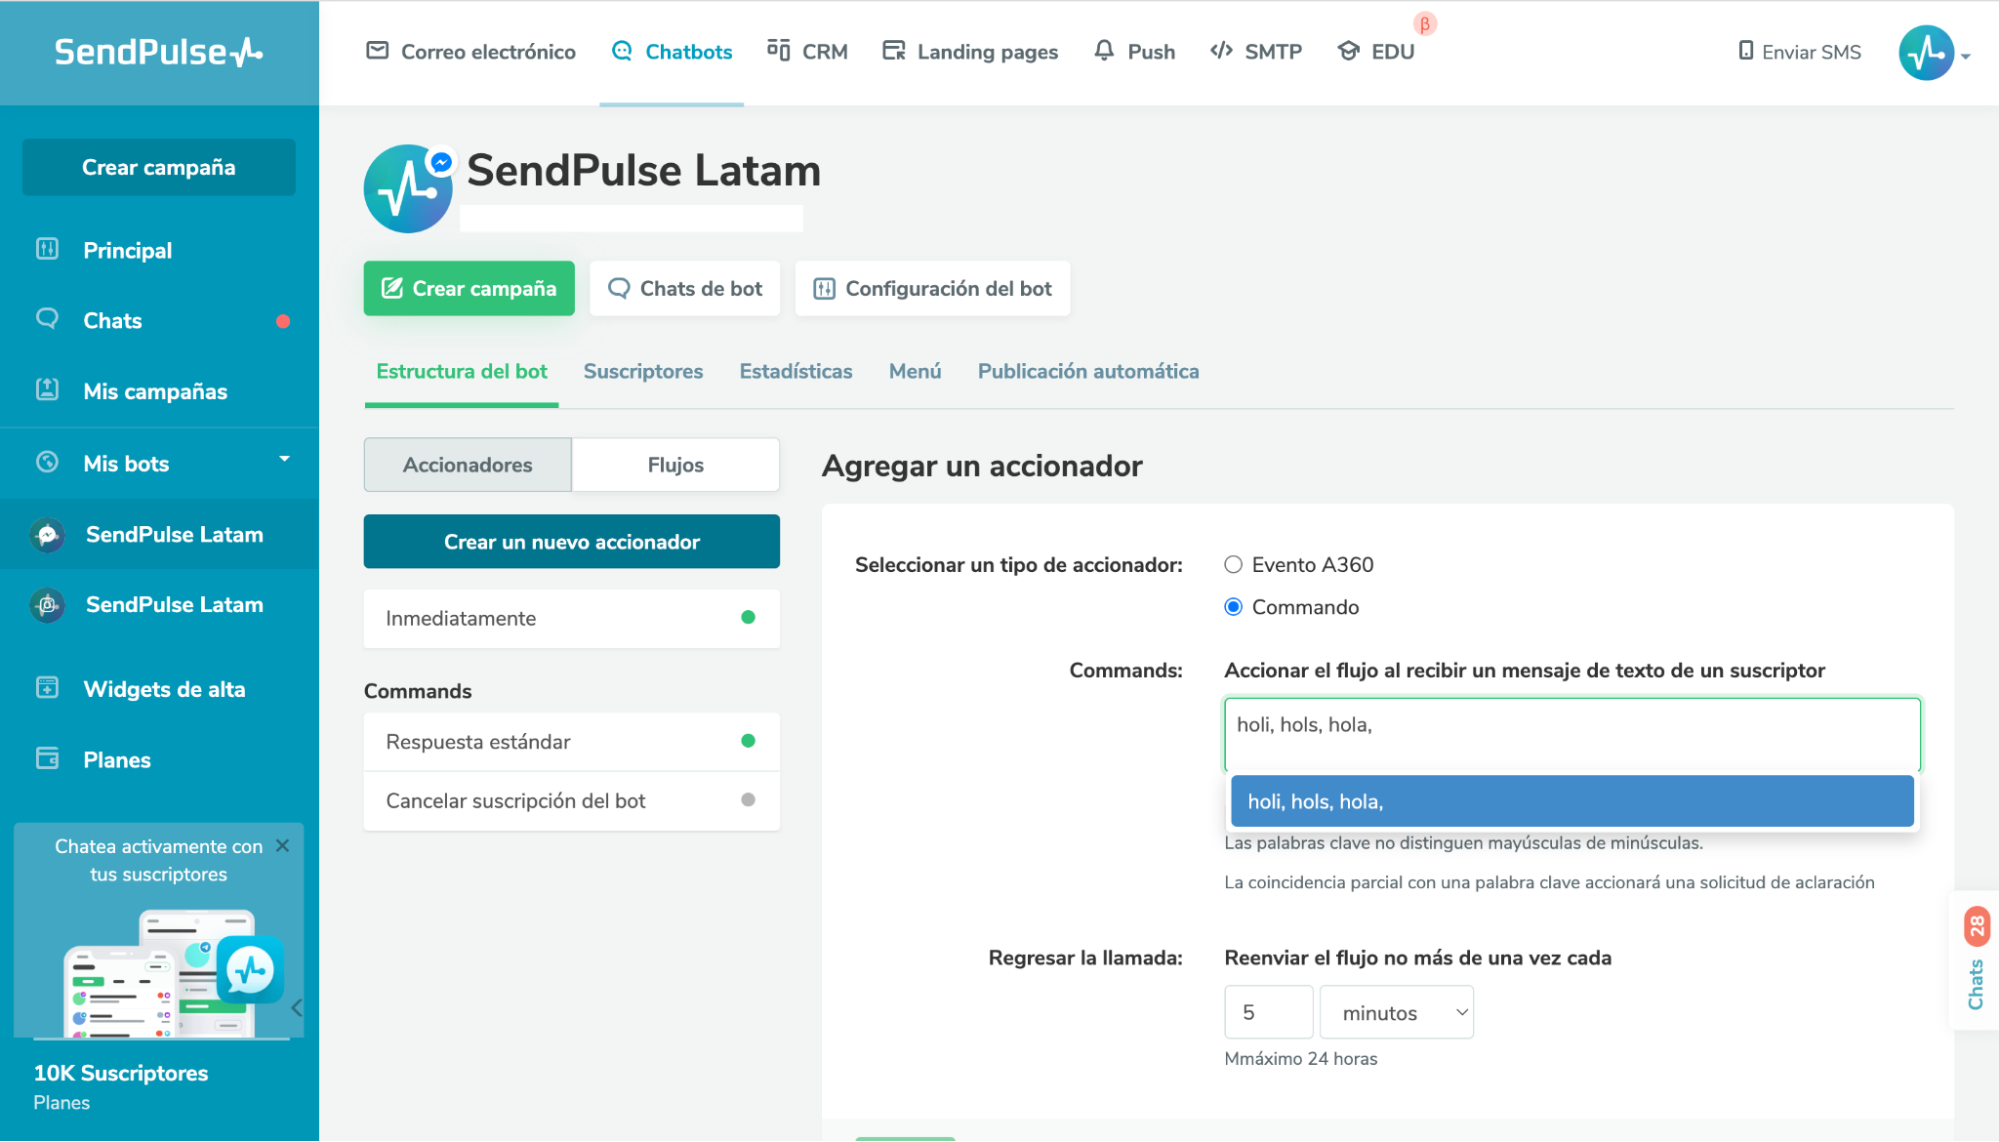Image resolution: width=1999 pixels, height=1142 pixels.
Task: Open the Menú tab
Action: (915, 371)
